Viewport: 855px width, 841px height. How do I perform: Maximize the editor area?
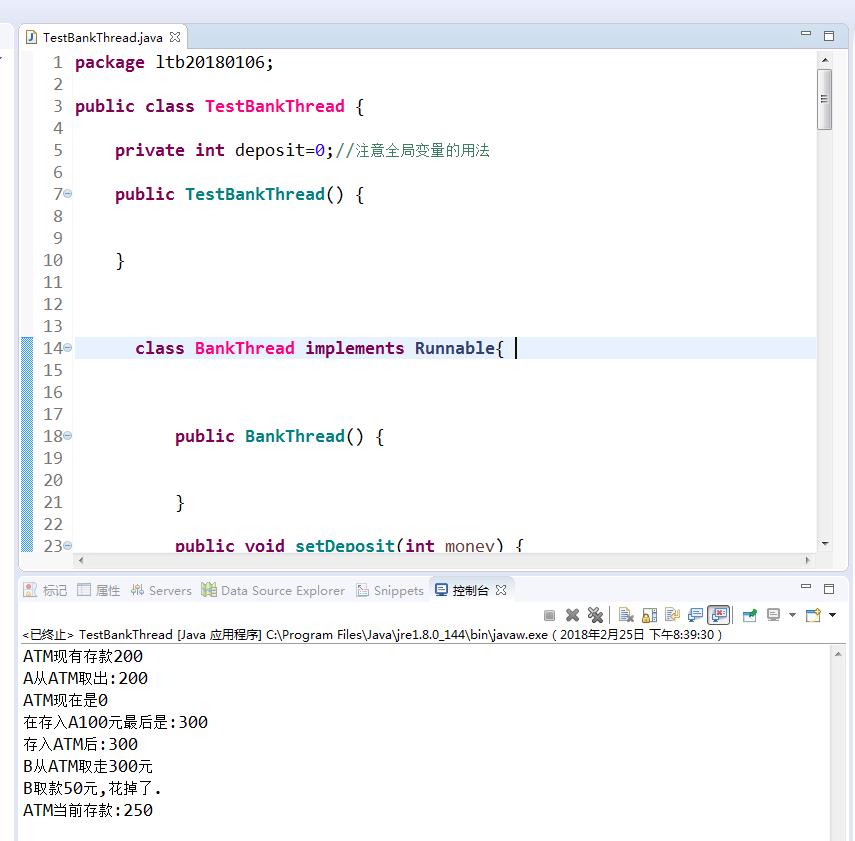(x=829, y=36)
